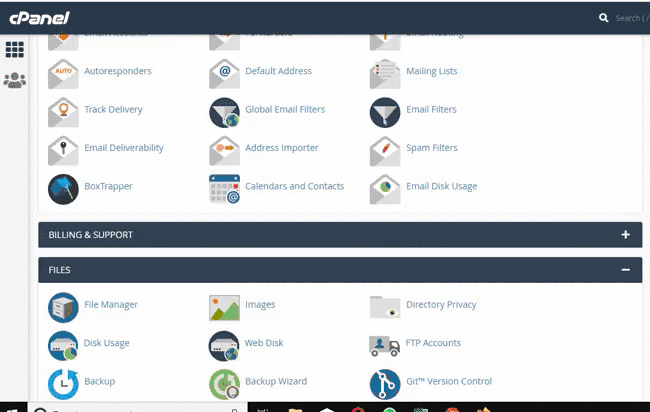Open the Images link
The width and height of the screenshot is (650, 412).
tap(260, 305)
